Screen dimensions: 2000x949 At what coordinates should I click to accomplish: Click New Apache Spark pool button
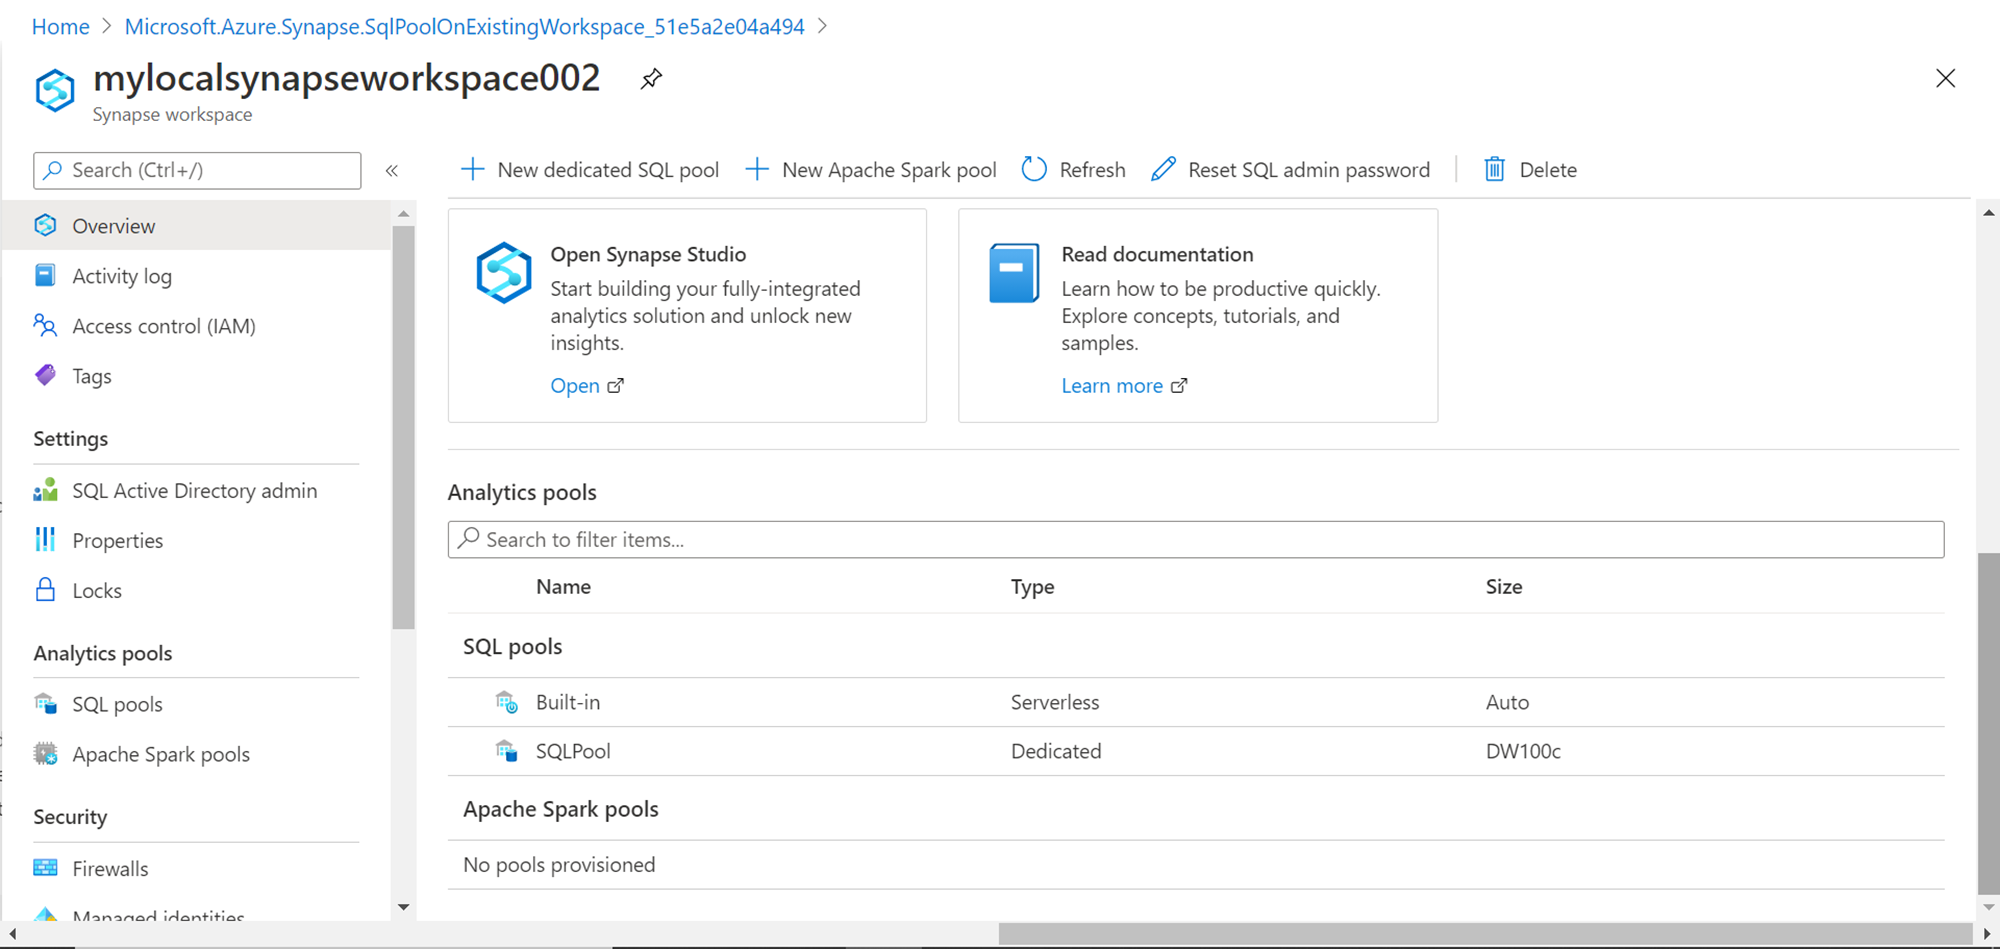click(871, 170)
